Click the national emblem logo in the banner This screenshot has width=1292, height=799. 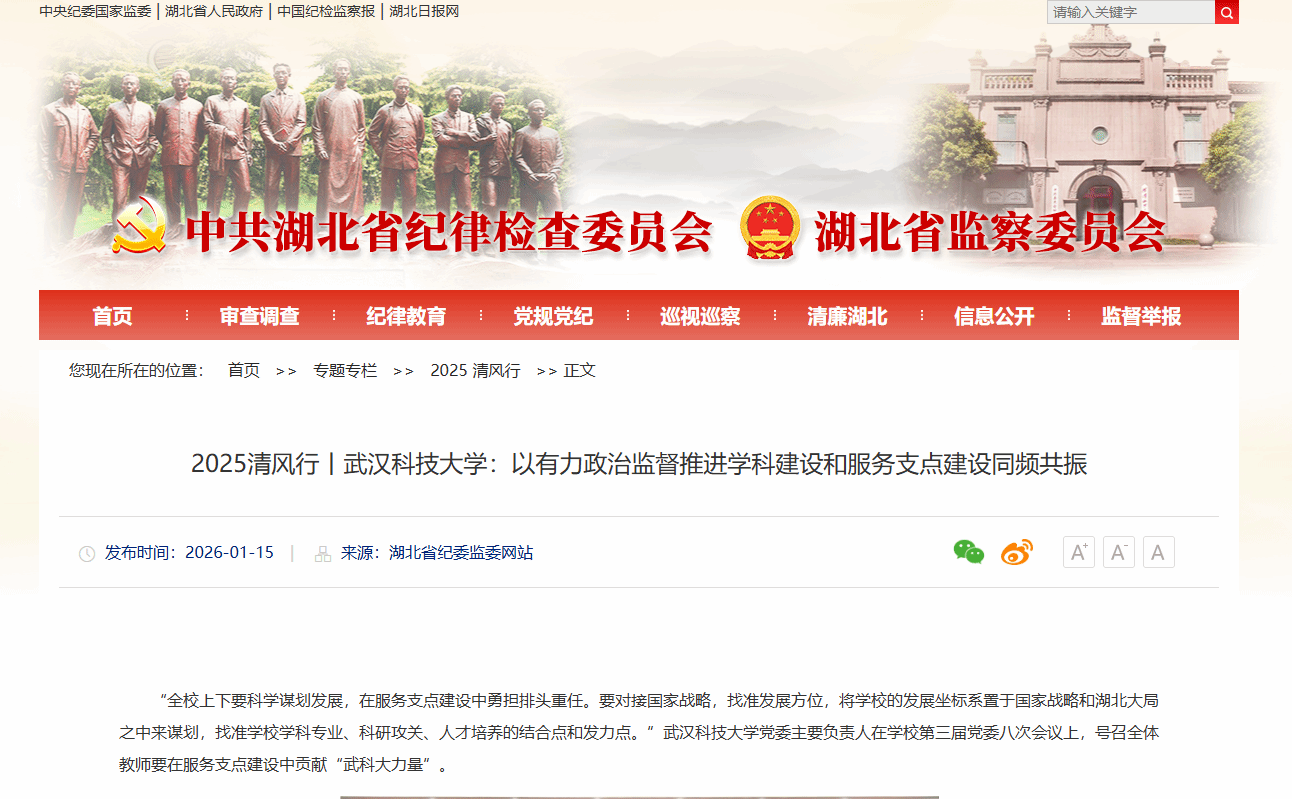click(770, 227)
